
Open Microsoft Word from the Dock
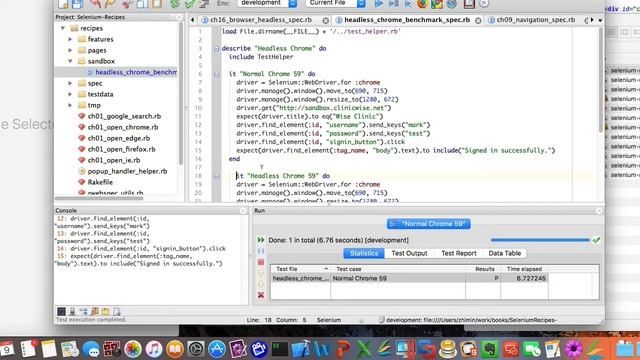pyautogui.click(x=322, y=349)
